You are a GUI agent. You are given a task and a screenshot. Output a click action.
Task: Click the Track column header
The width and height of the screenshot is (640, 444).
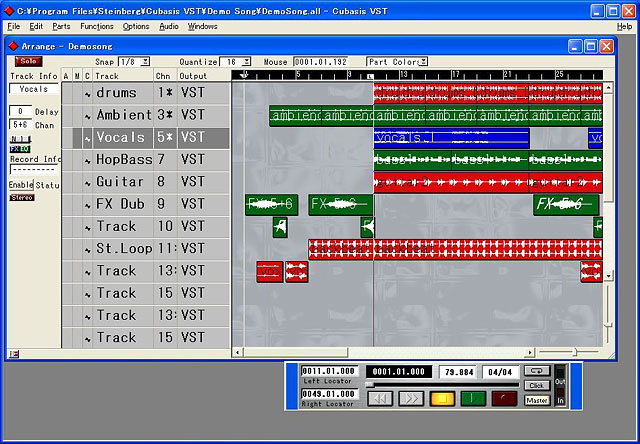pyautogui.click(x=123, y=76)
